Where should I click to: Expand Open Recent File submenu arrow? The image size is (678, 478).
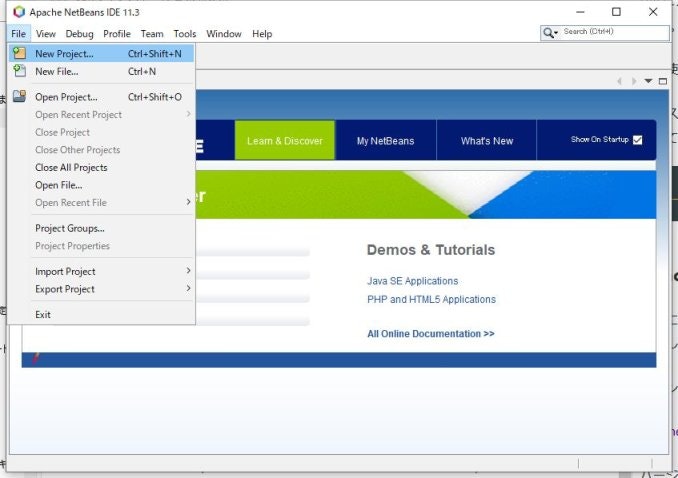click(188, 202)
